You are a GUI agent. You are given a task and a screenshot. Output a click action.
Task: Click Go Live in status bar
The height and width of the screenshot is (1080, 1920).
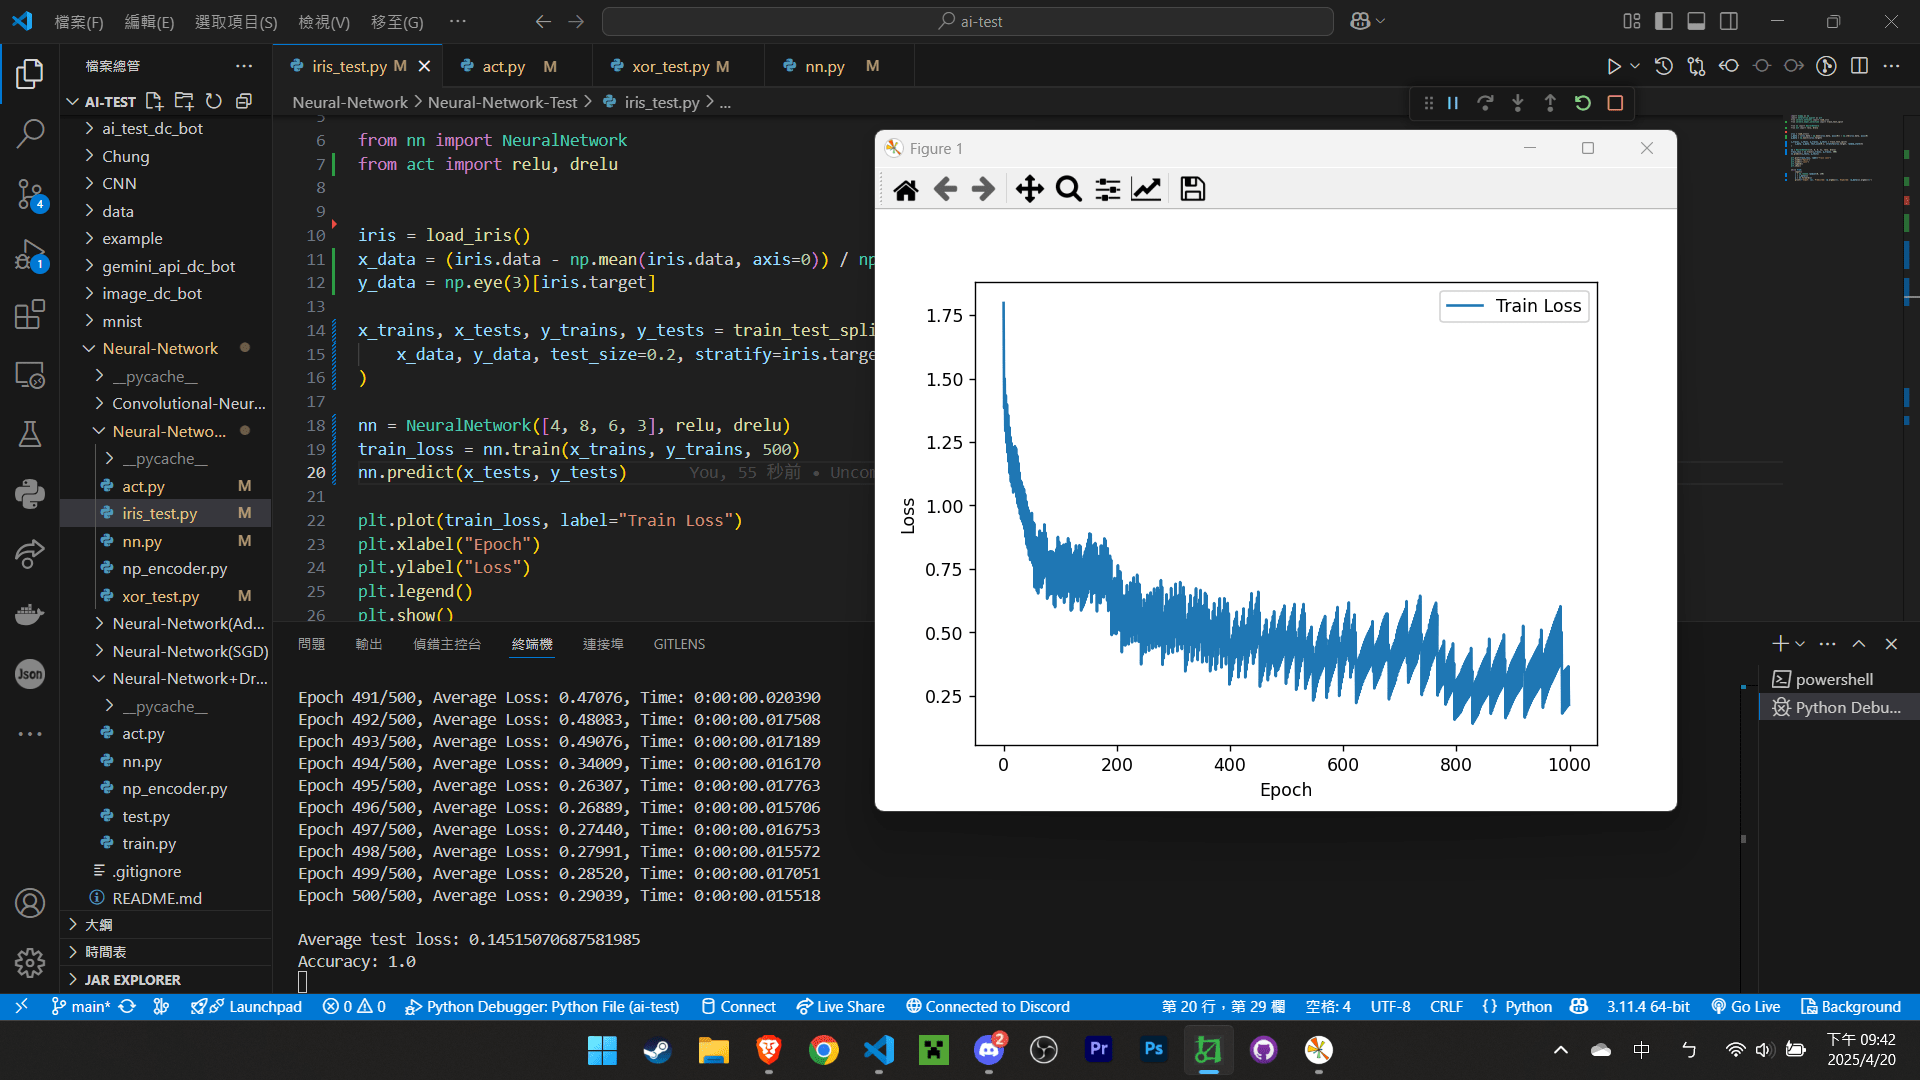coord(1746,1006)
